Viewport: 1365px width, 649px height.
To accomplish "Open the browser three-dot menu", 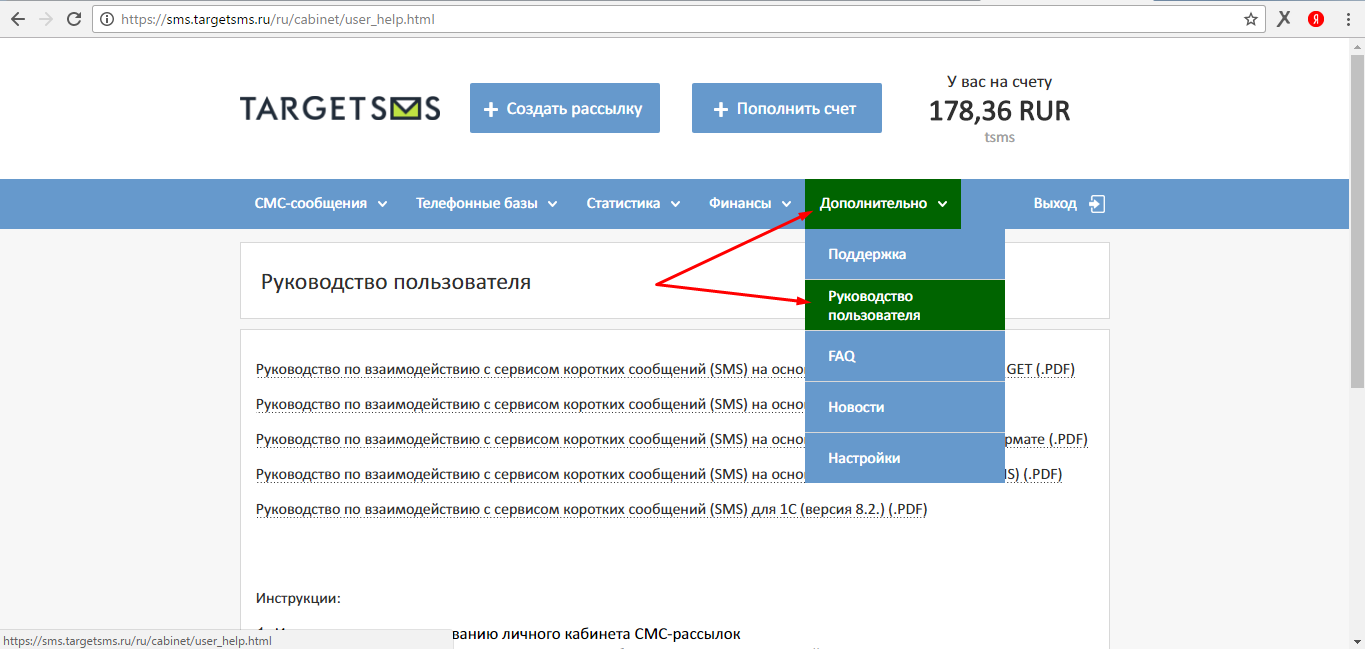I will click(x=1347, y=19).
